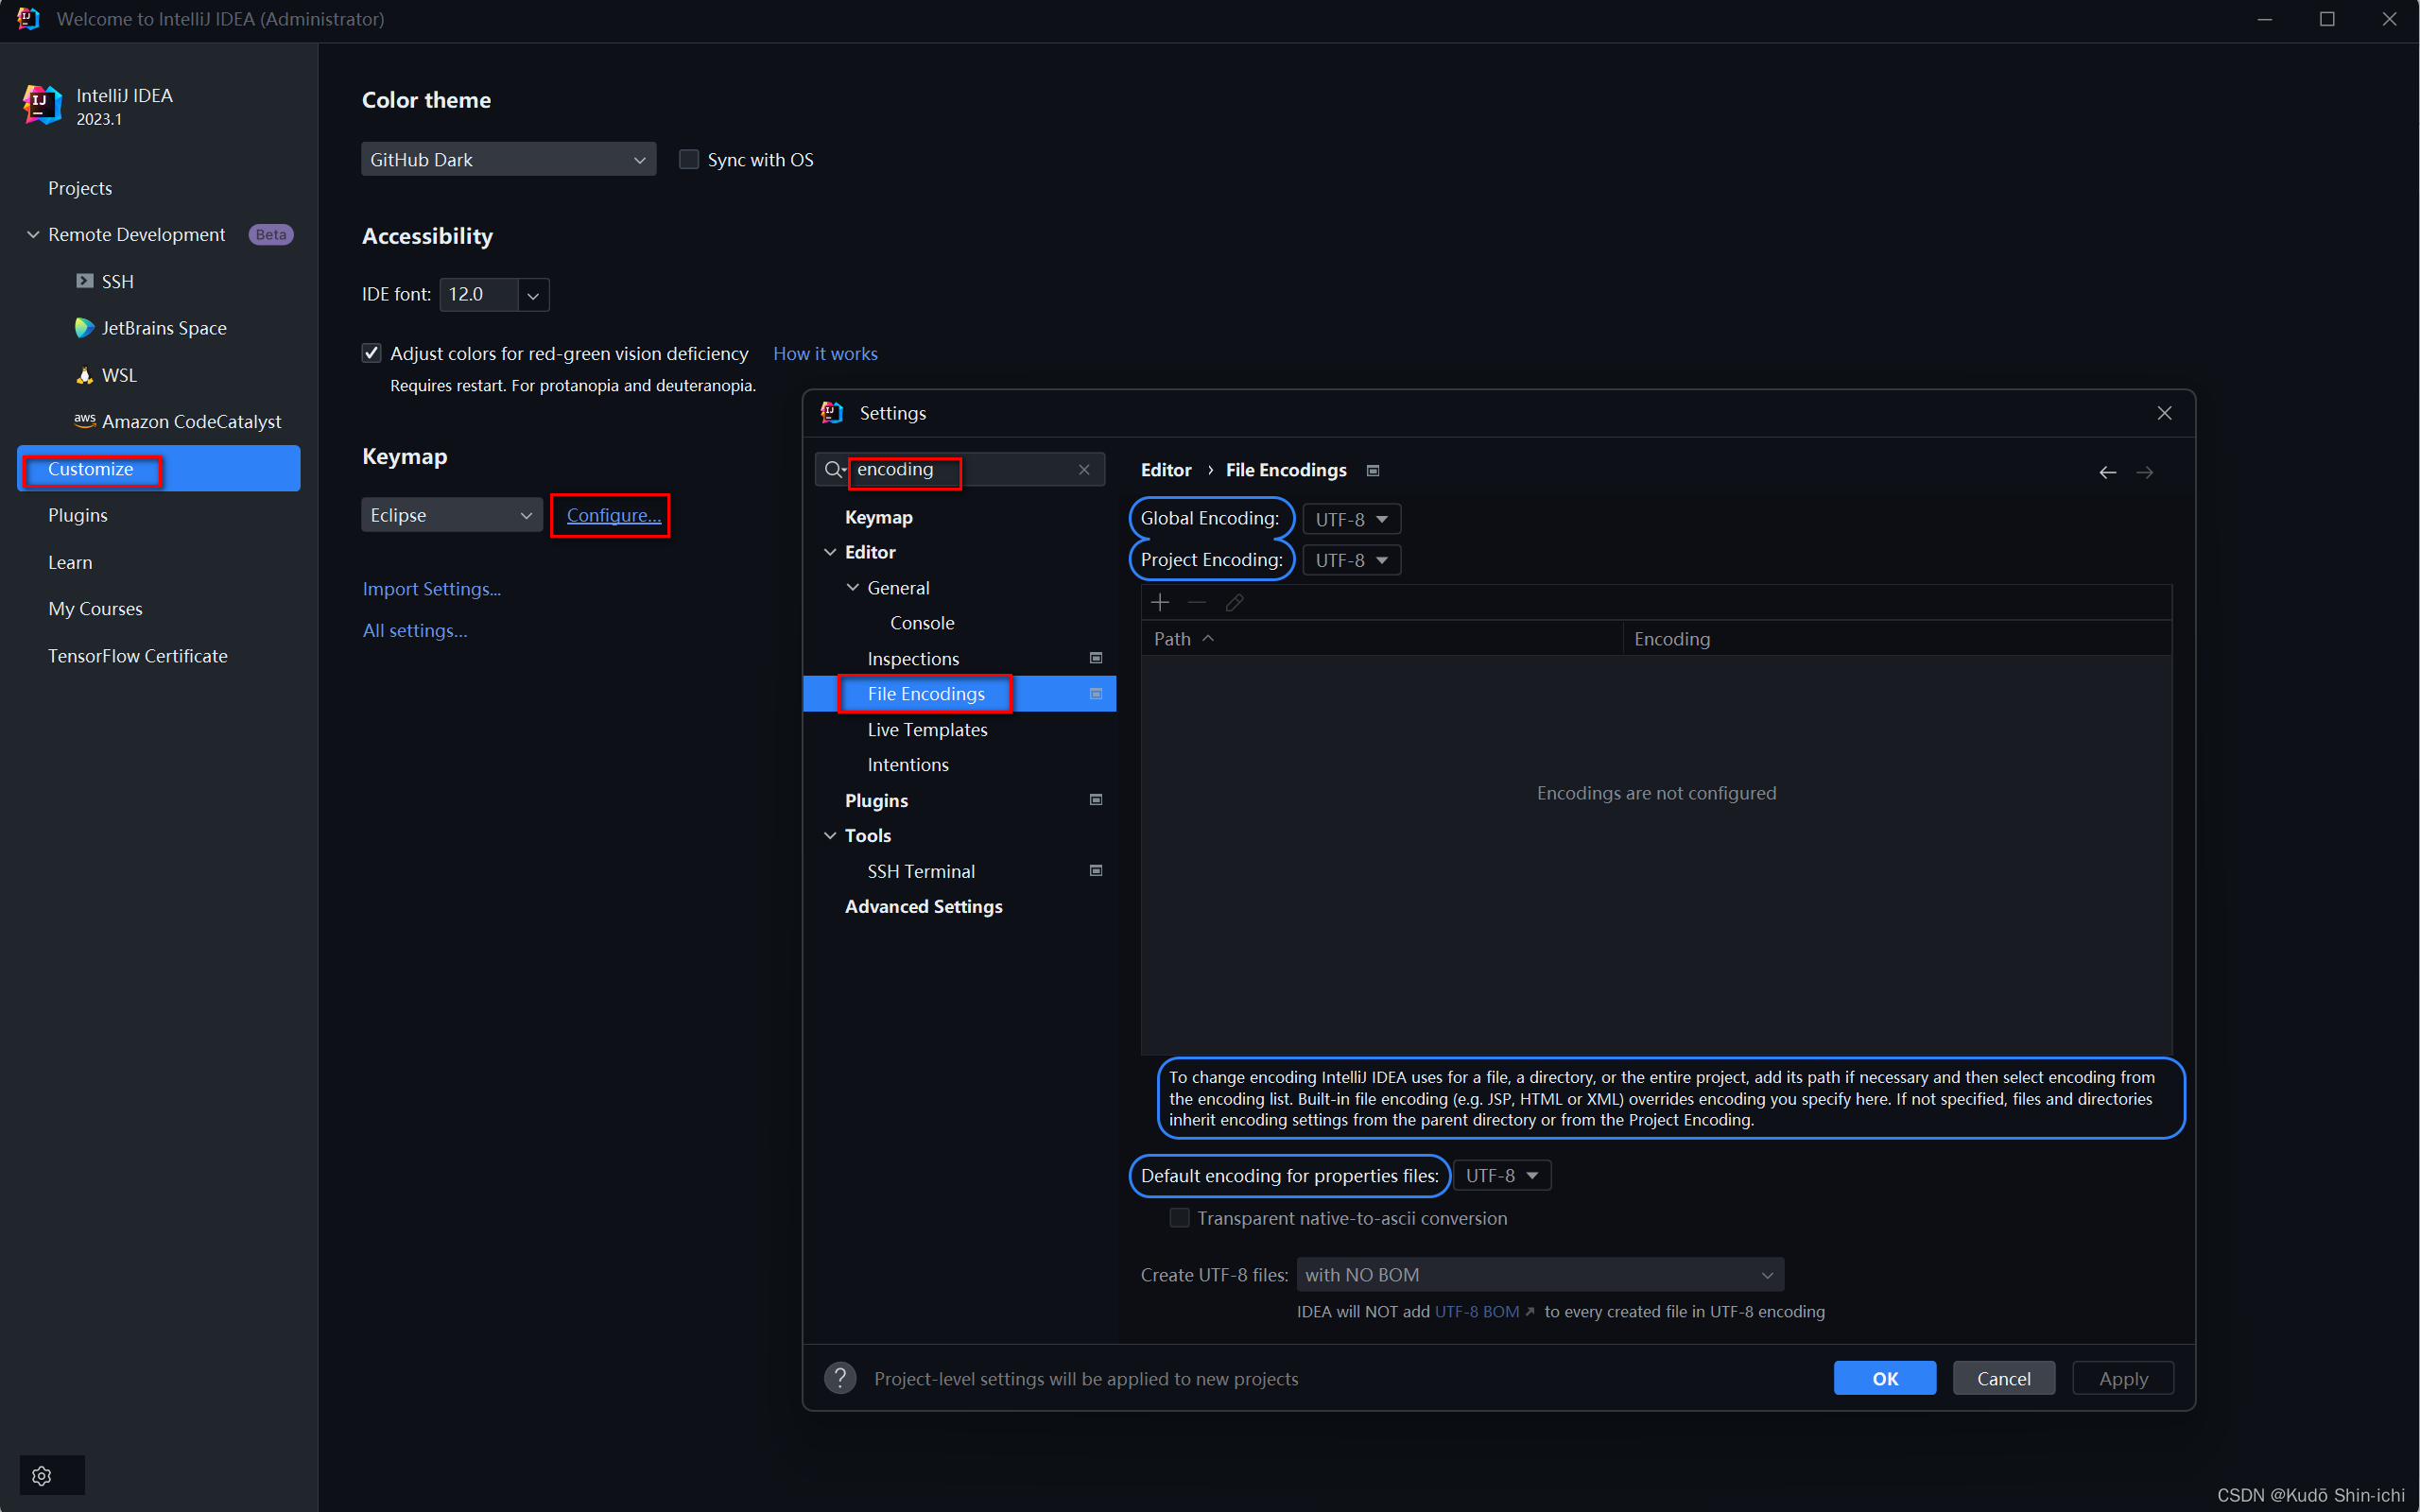Click the WSL penguin icon
The image size is (2420, 1512).
pyautogui.click(x=85, y=375)
